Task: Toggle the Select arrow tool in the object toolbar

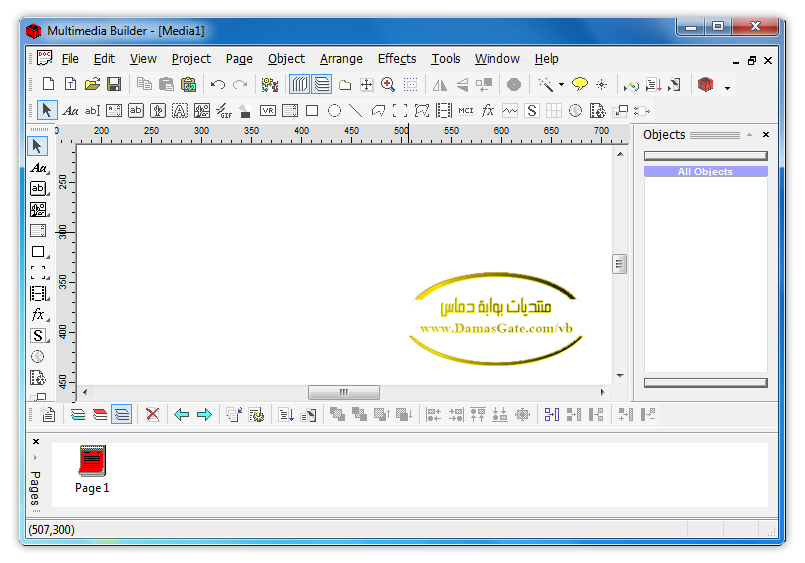Action: point(47,110)
